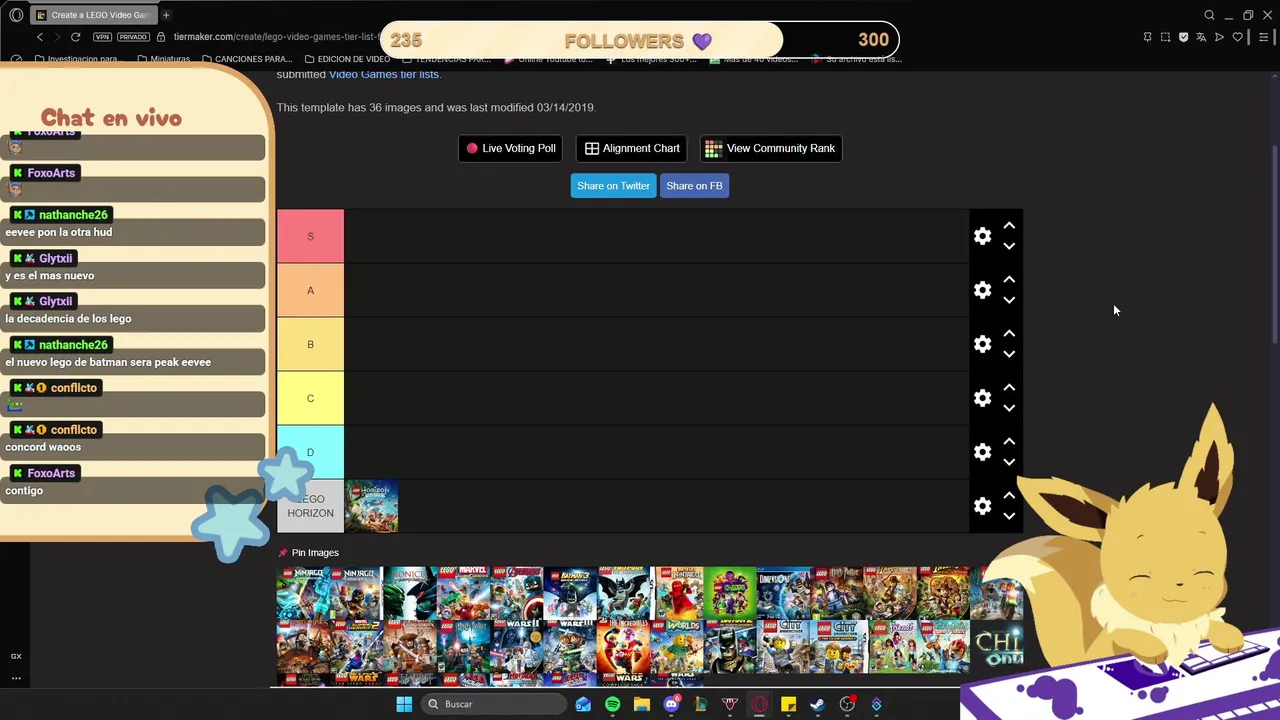Pick the LEGO Dimensions cover
Image resolution: width=1280 pixels, height=720 pixels.
783,593
